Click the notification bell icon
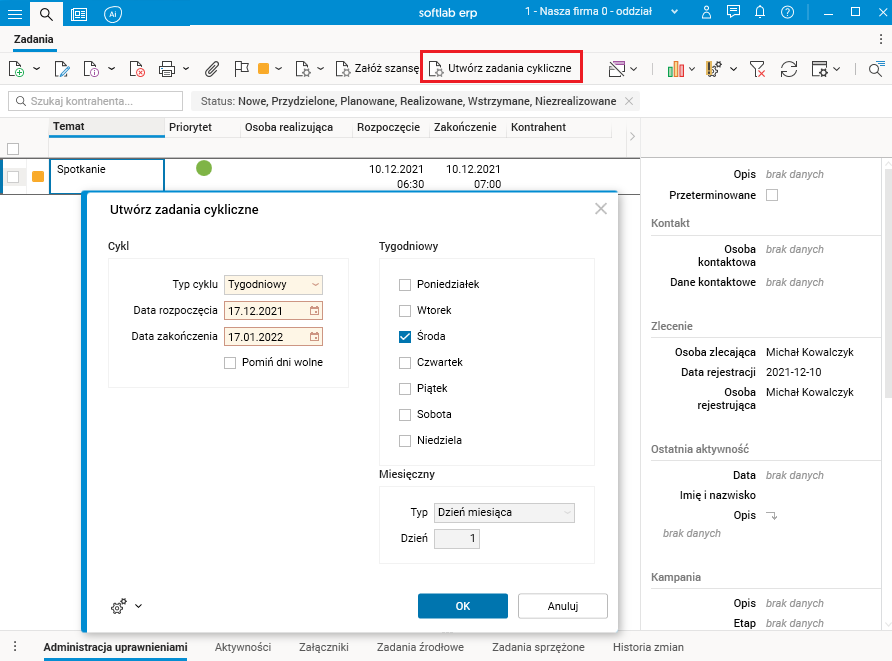892x661 pixels. tap(760, 12)
